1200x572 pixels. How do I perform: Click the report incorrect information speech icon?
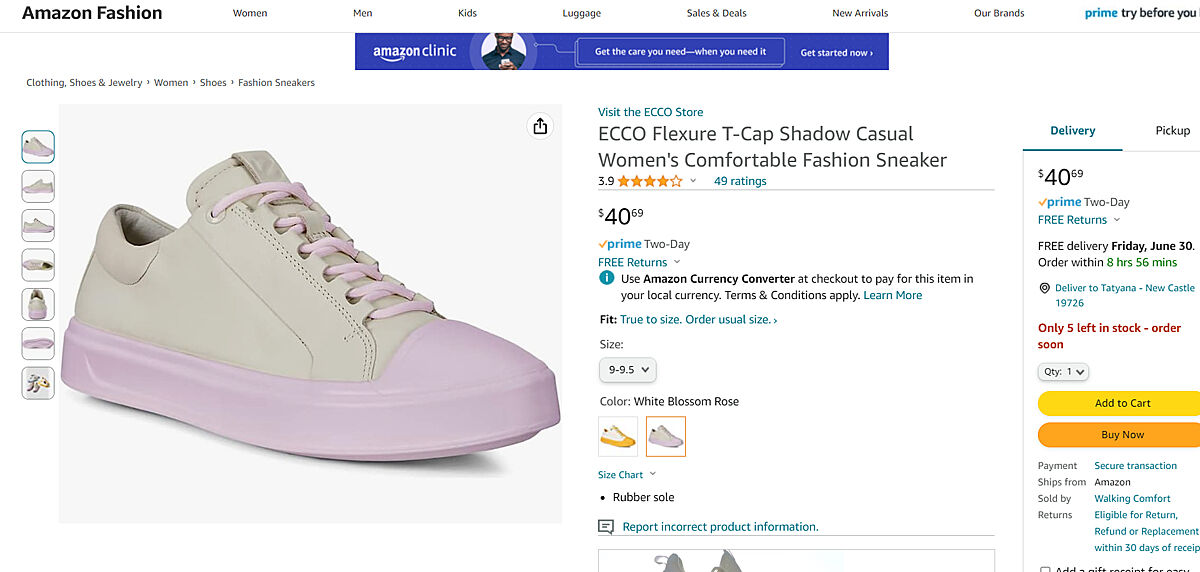point(605,527)
